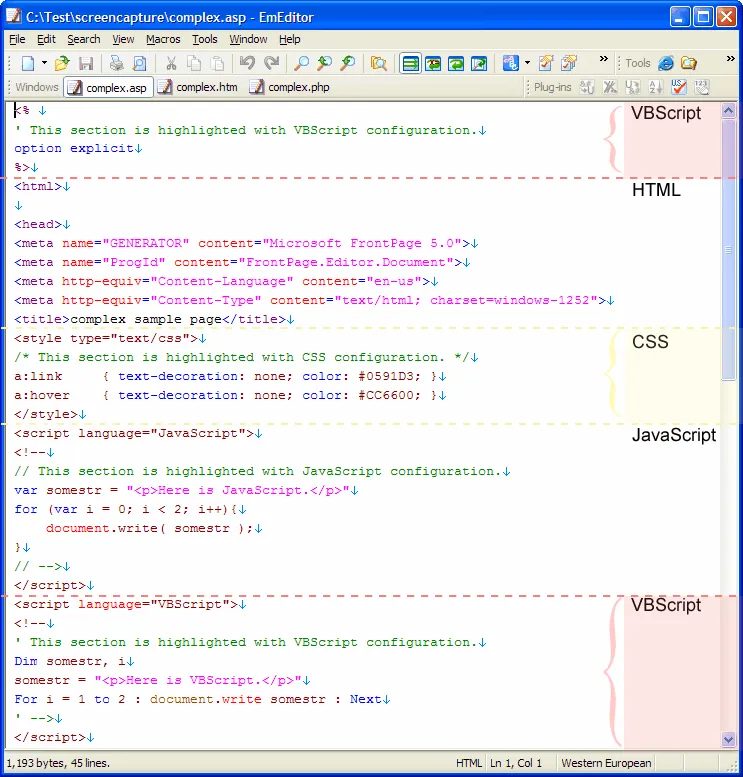The width and height of the screenshot is (743, 777).
Task: Expand the main toolbar overflow chevron
Action: [x=604, y=58]
